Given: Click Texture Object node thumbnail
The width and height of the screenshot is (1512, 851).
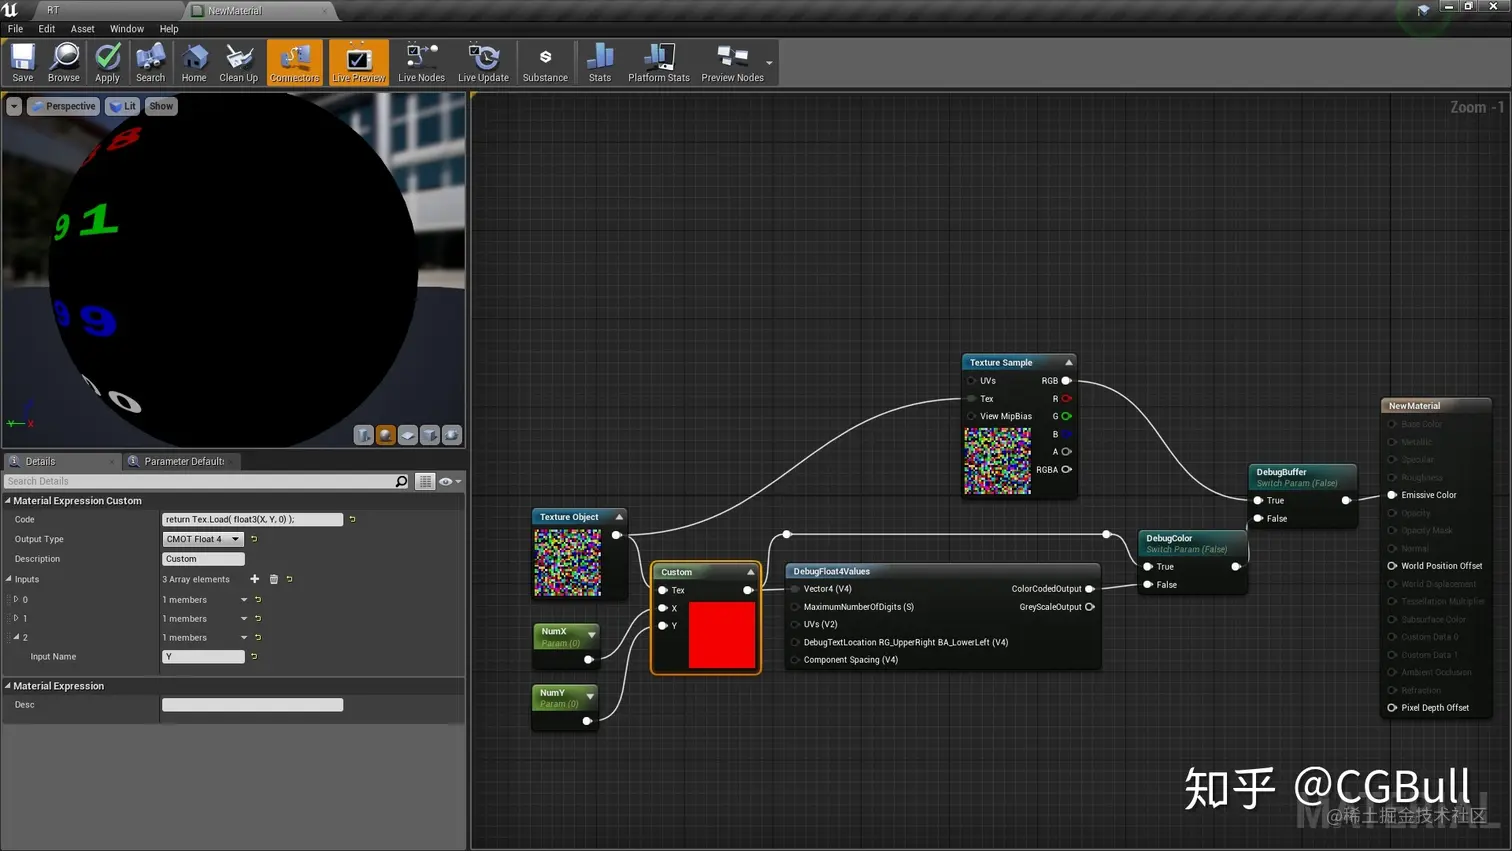Looking at the screenshot, I should 567,563.
